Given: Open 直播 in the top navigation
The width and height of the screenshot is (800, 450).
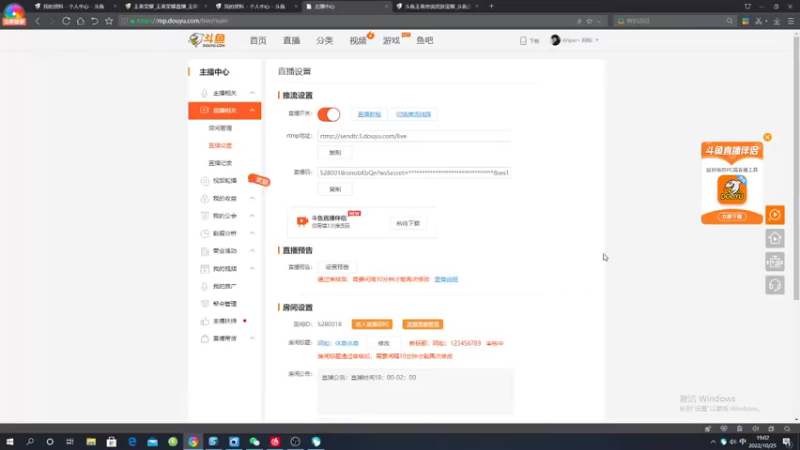Looking at the screenshot, I should [x=291, y=40].
